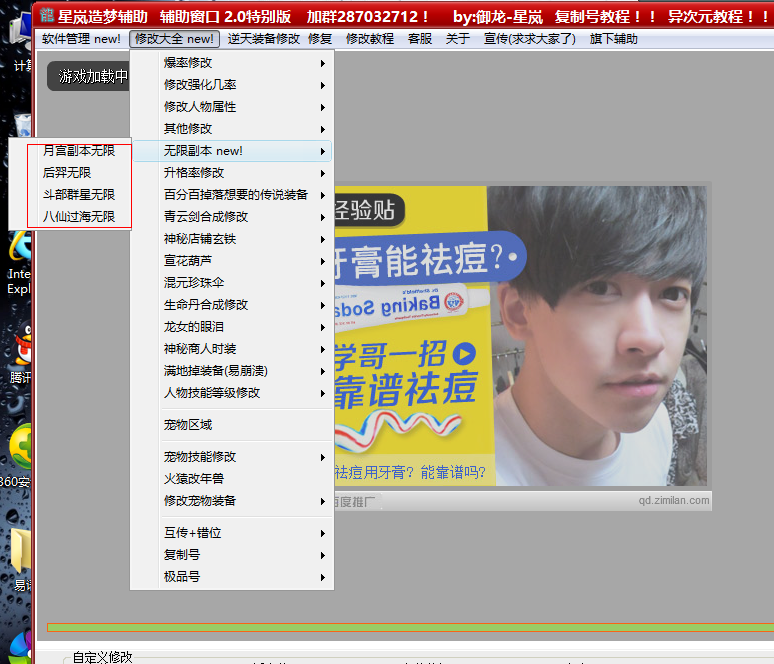
Task: Open the 逆天装备修改 menu
Action: (263, 39)
